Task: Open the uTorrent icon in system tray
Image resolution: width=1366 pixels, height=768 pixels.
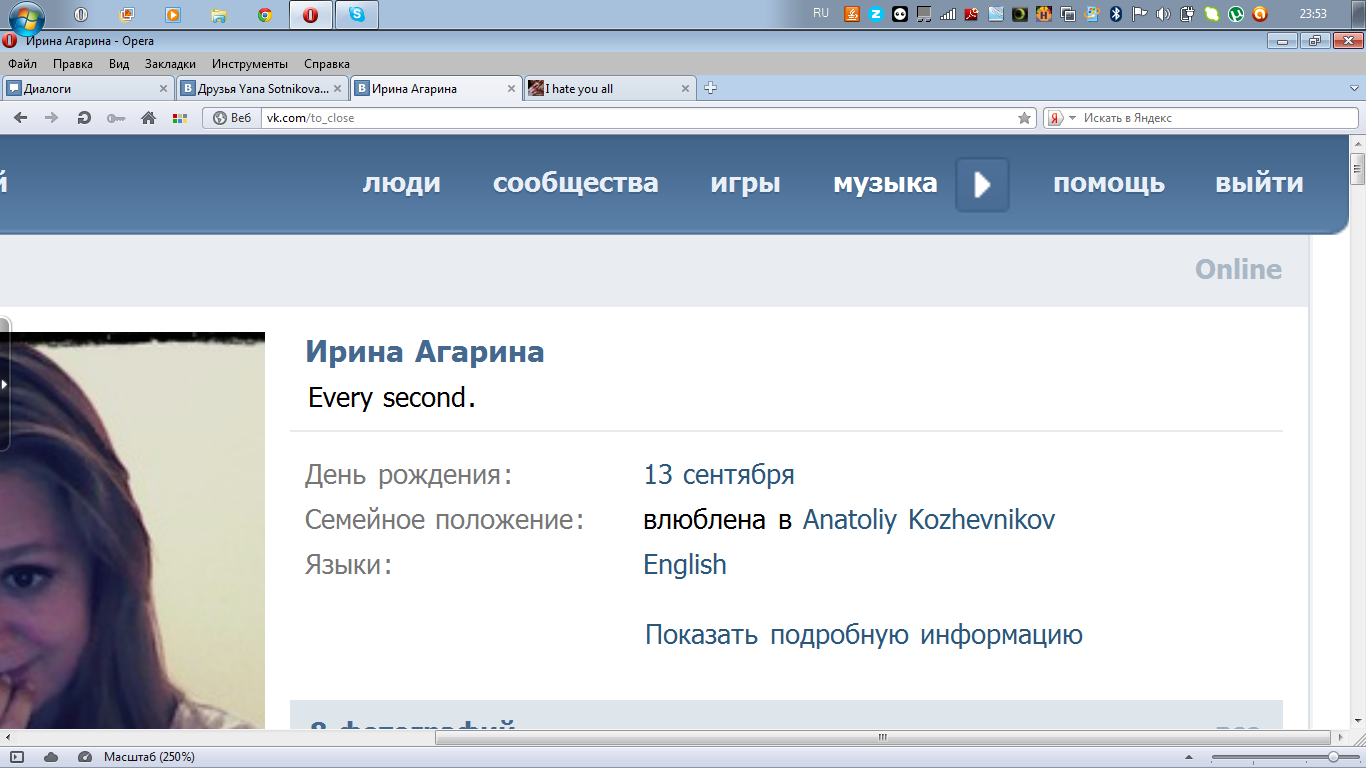Action: (x=1236, y=14)
